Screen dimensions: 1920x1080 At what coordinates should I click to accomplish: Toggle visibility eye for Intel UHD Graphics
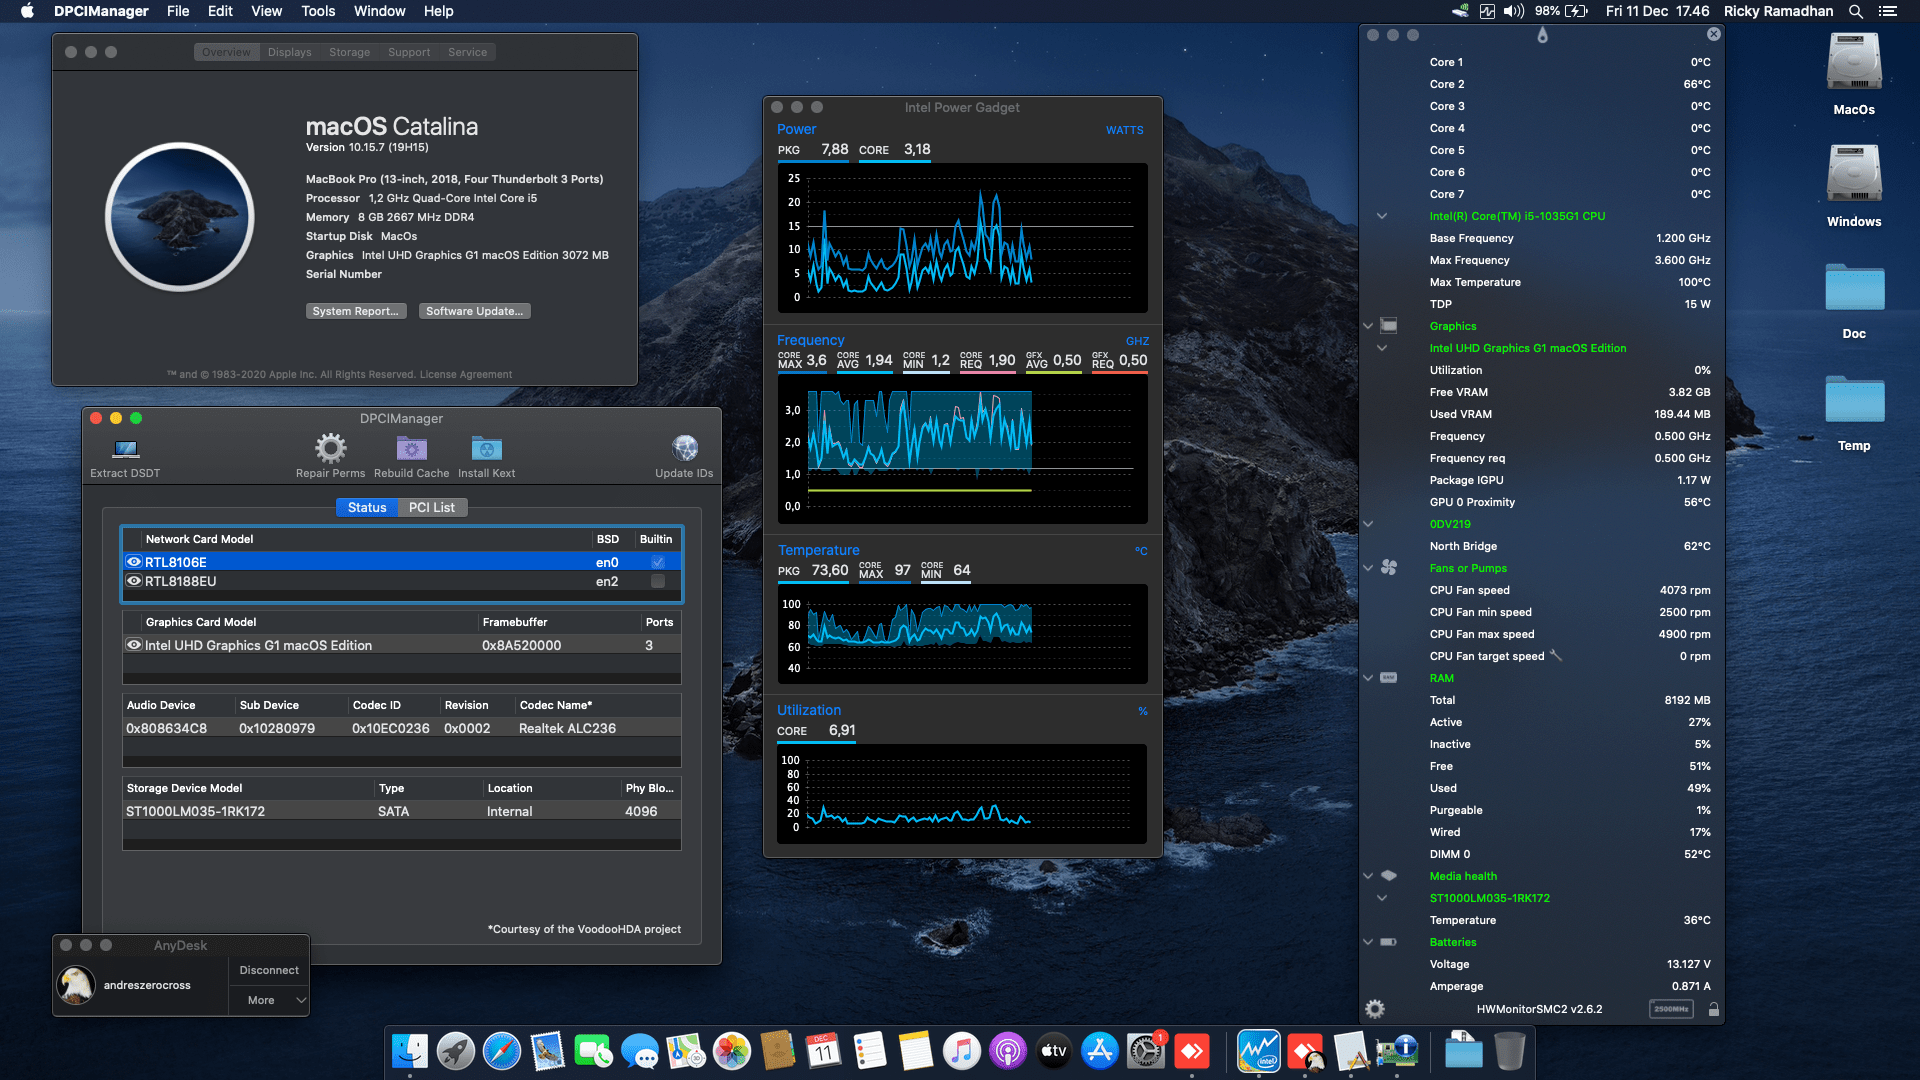pyautogui.click(x=135, y=644)
